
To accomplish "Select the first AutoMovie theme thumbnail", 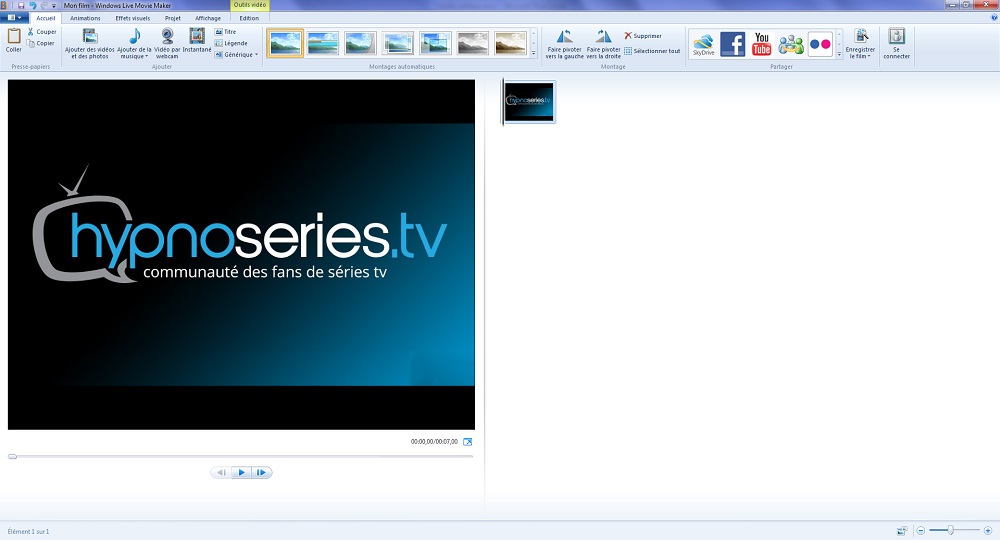I will tap(285, 43).
